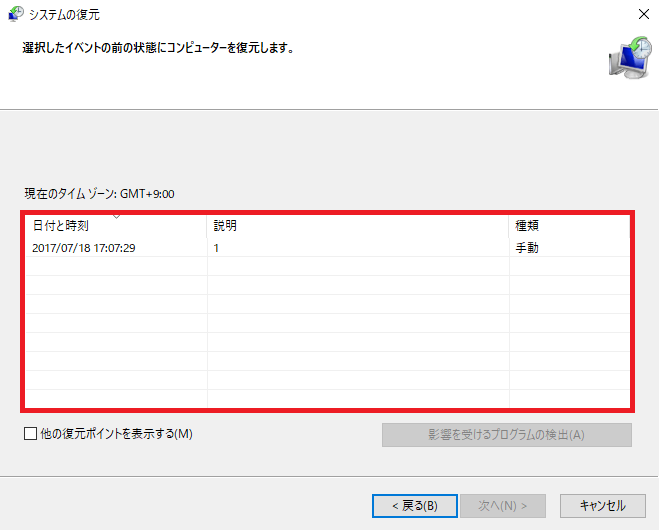This screenshot has height=530, width=659.
Task: Check 他の復元ポイントを表示する checkbox
Action: 30,433
